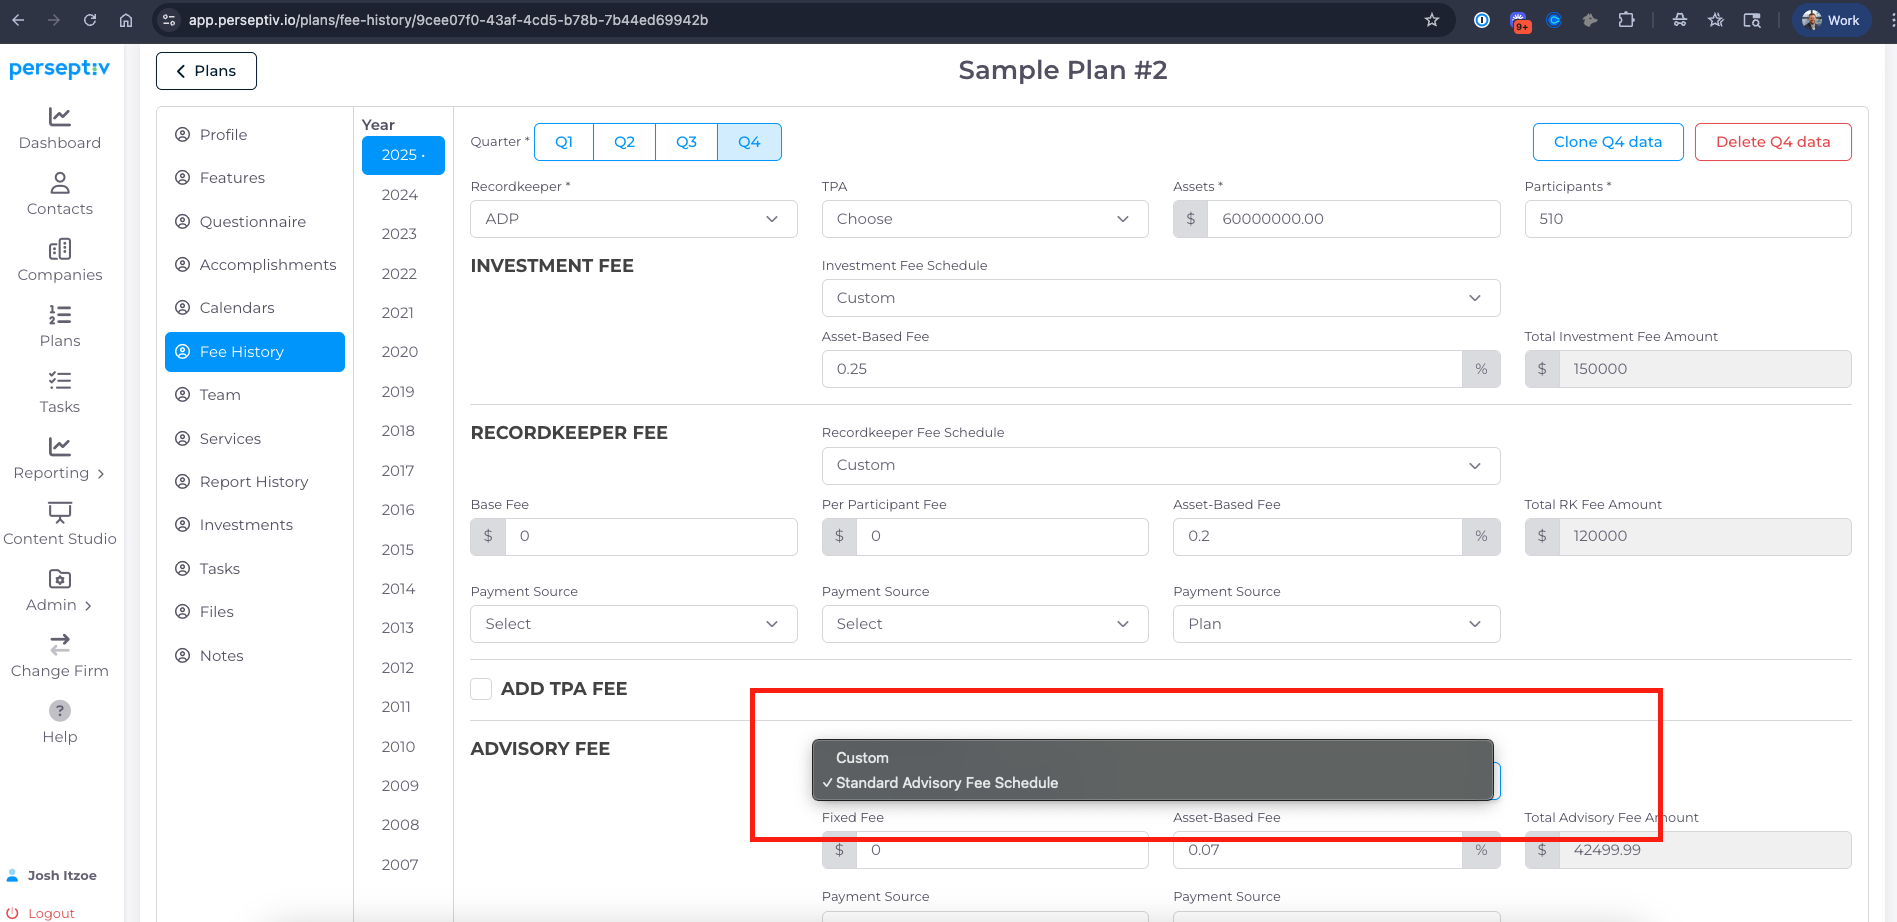Open Base Fee Payment Source dropdown
This screenshot has width=1897, height=922.
point(634,624)
